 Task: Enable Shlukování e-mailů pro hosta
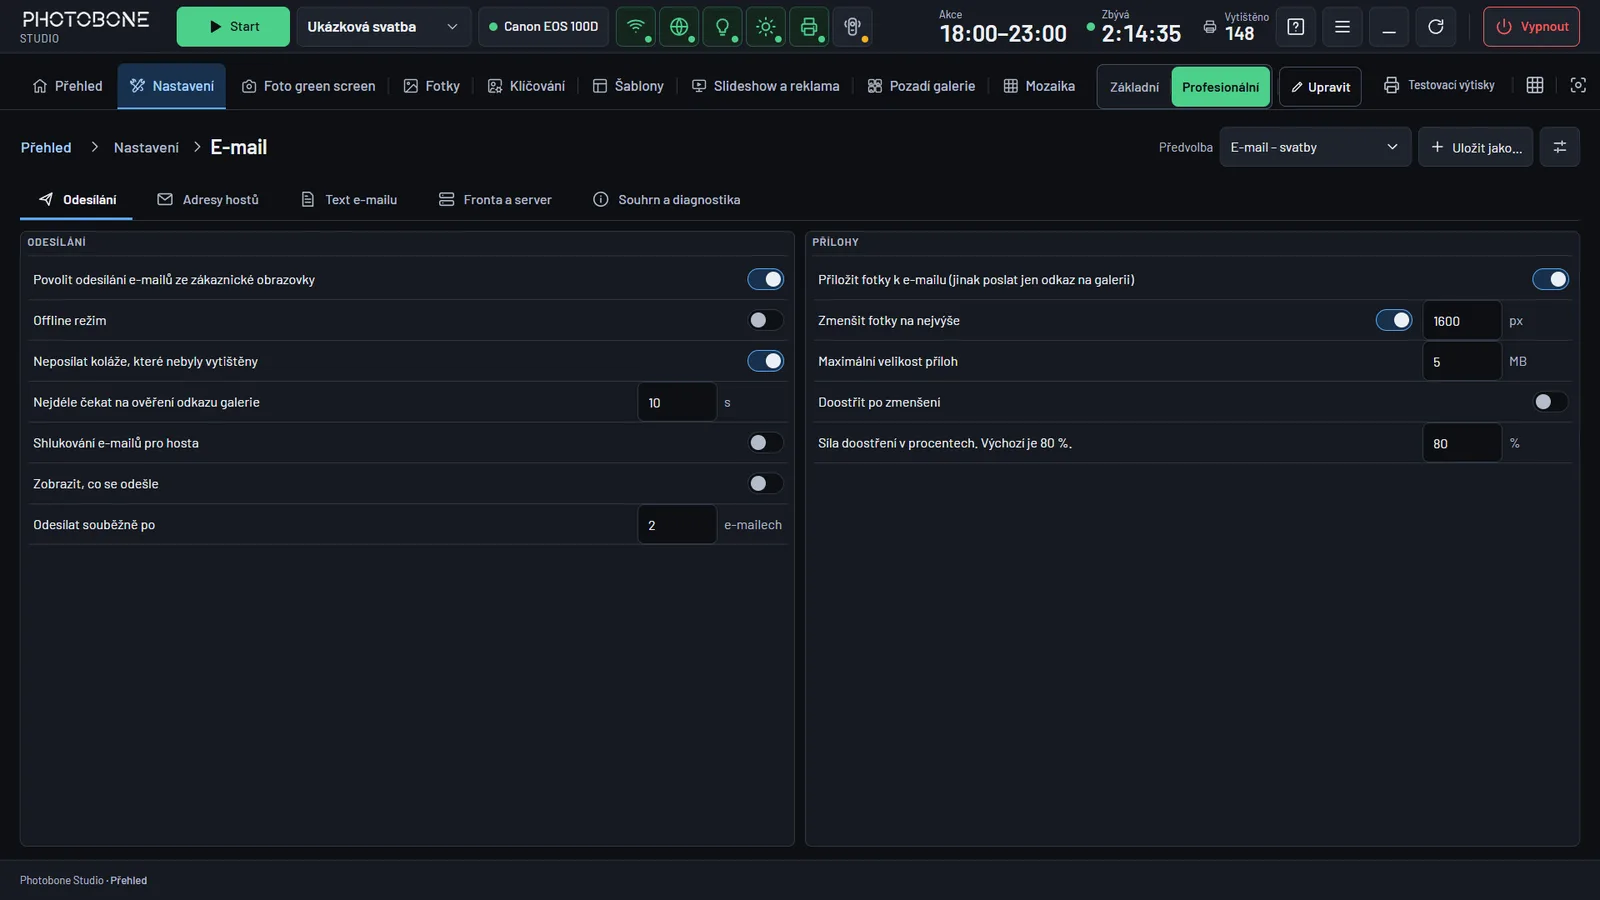766,443
